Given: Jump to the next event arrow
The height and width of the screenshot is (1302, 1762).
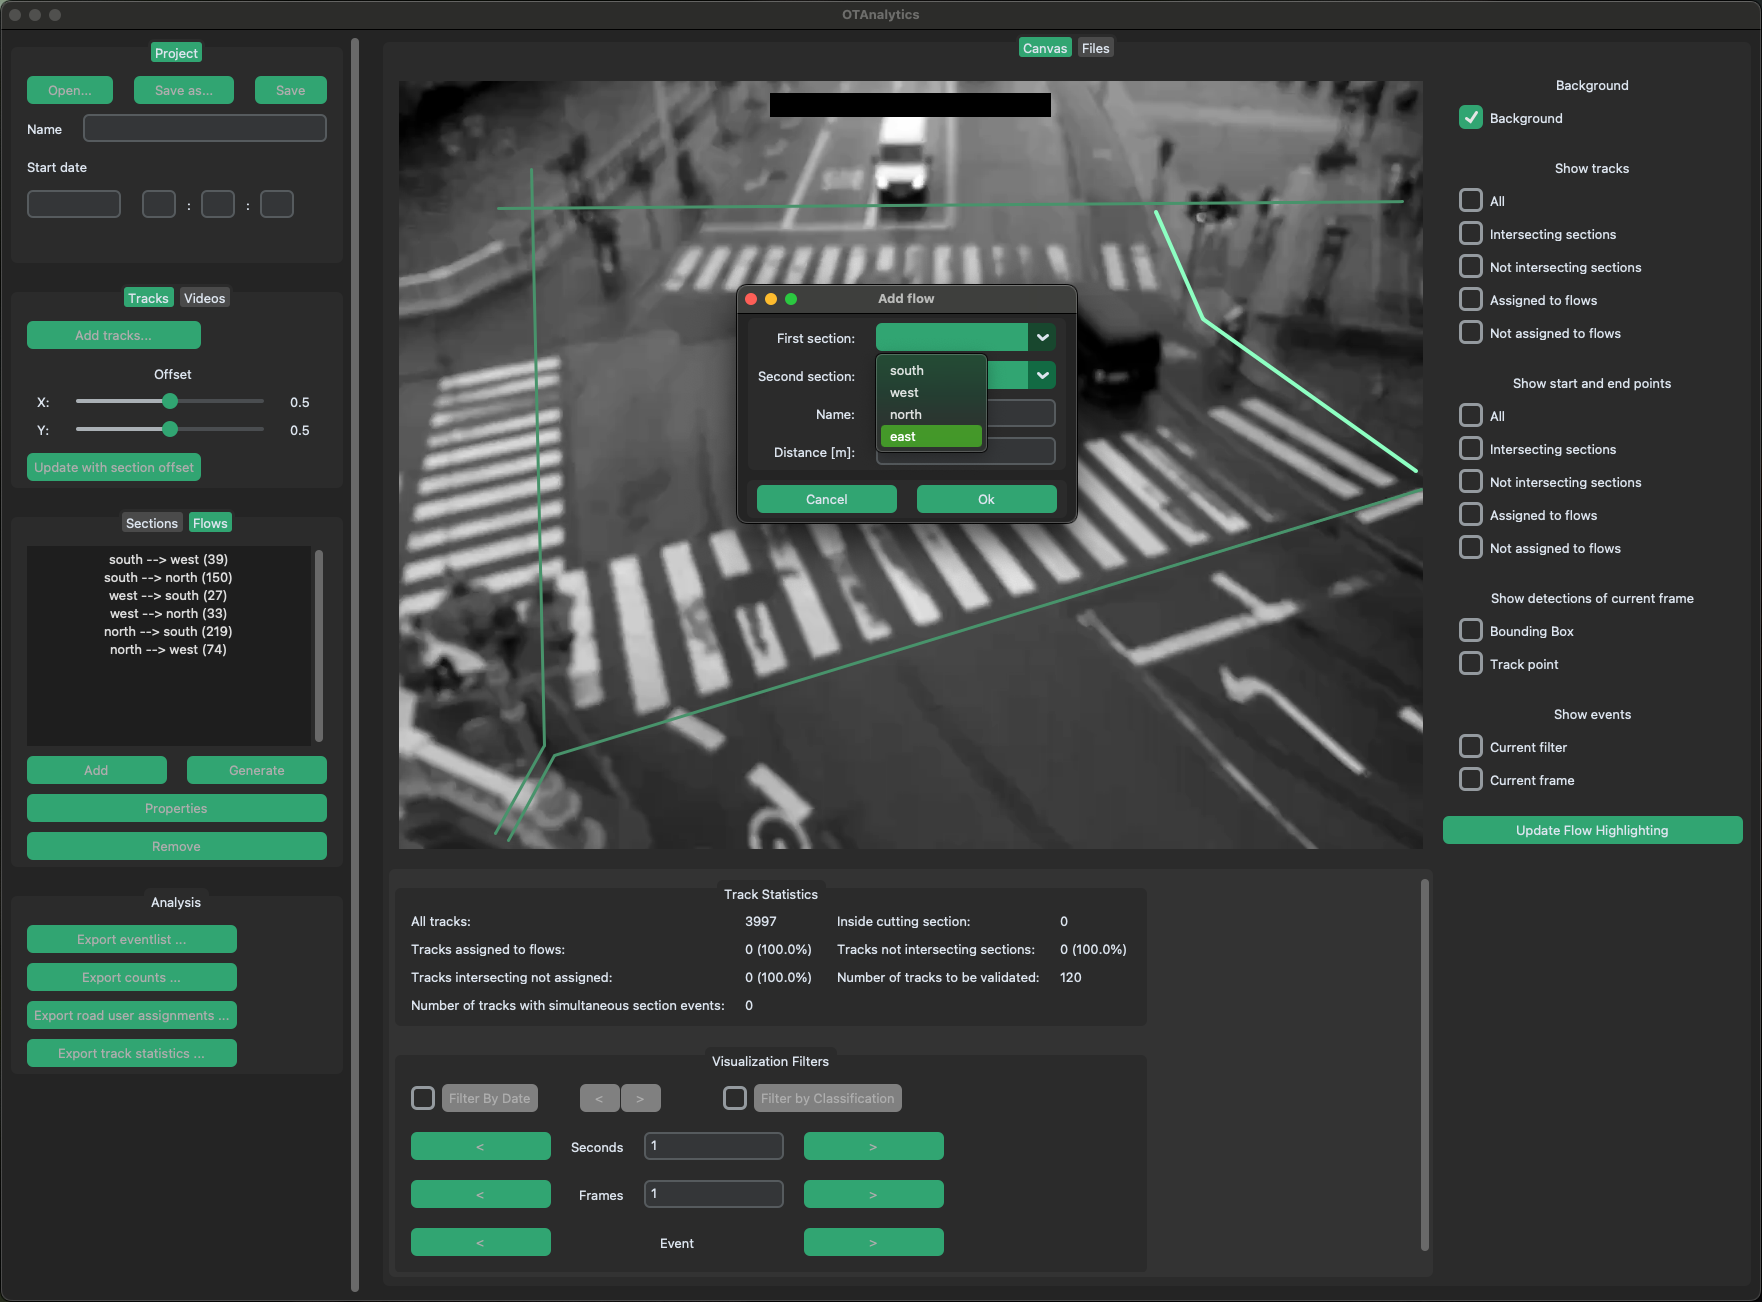Looking at the screenshot, I should 873,1242.
